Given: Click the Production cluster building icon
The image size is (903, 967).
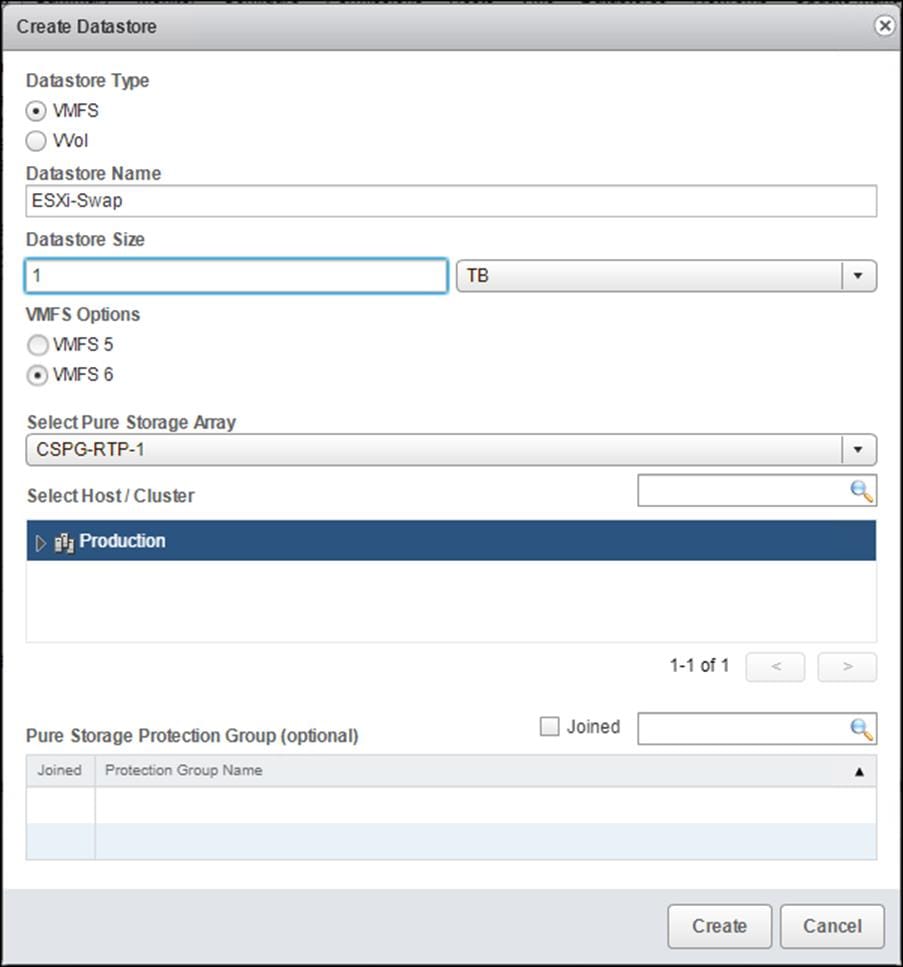Looking at the screenshot, I should tap(64, 541).
